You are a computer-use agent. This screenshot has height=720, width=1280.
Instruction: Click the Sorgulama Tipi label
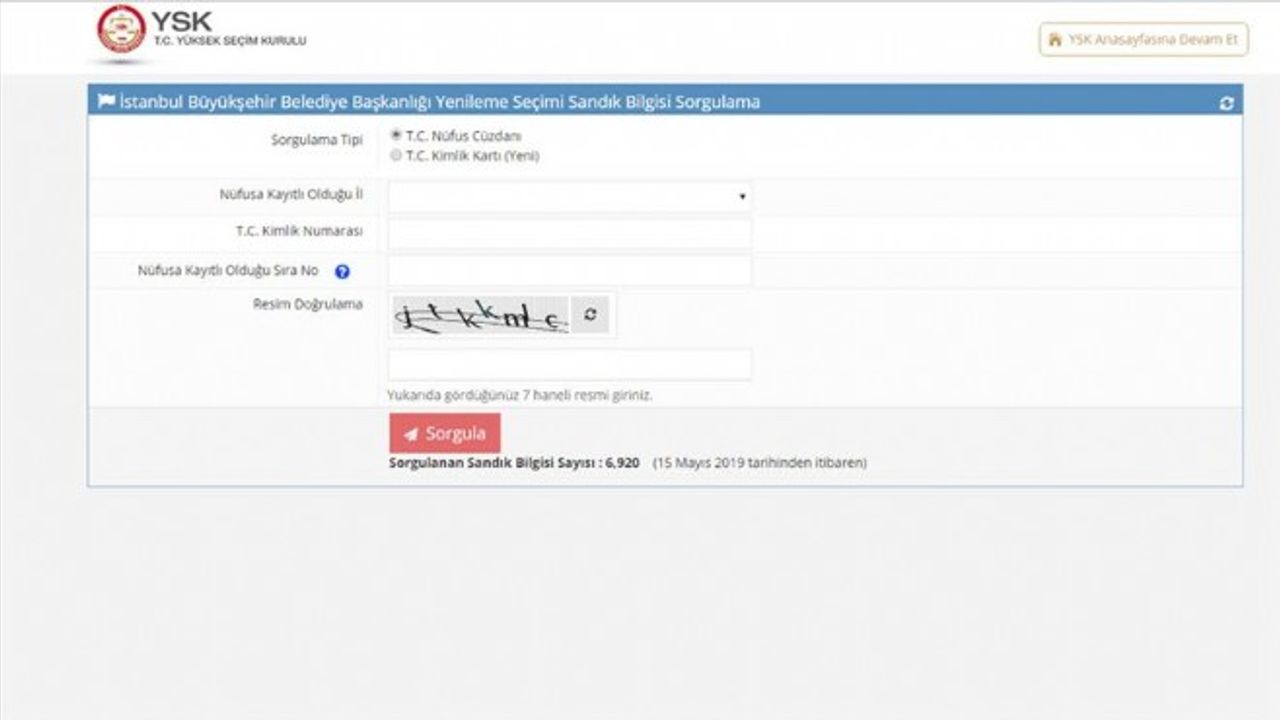point(316,140)
